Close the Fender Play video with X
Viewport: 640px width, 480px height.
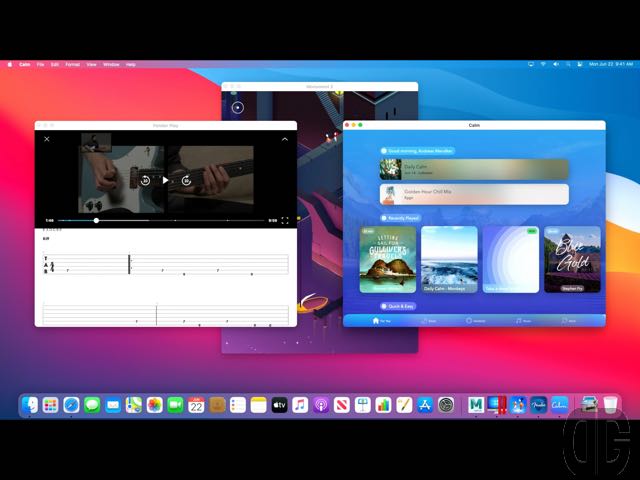click(47, 139)
